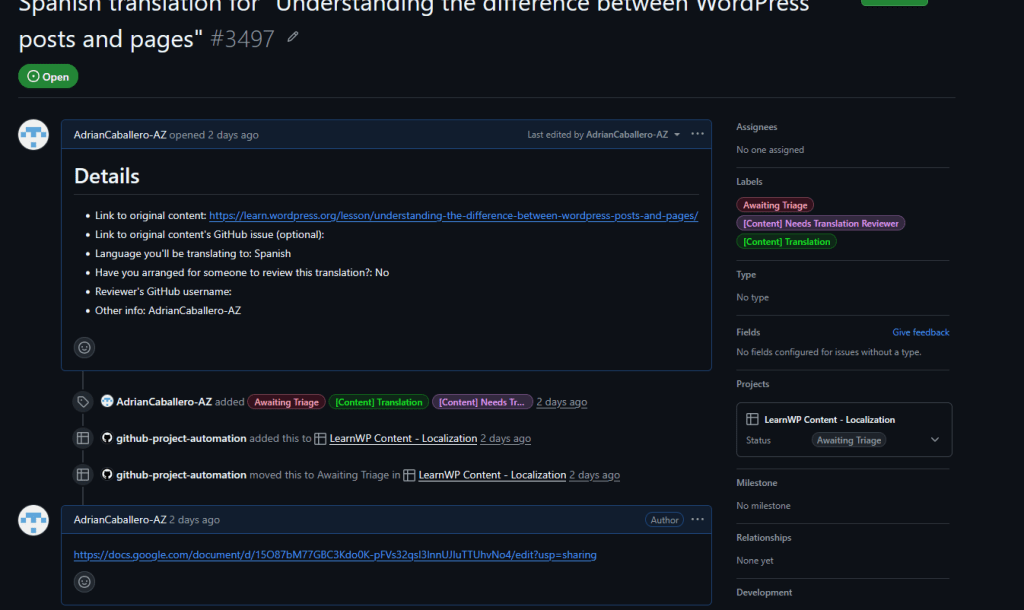Image resolution: width=1024 pixels, height=610 pixels.
Task: Click AdrianCaballero-AZ name on second comment header
Action: tap(120, 520)
